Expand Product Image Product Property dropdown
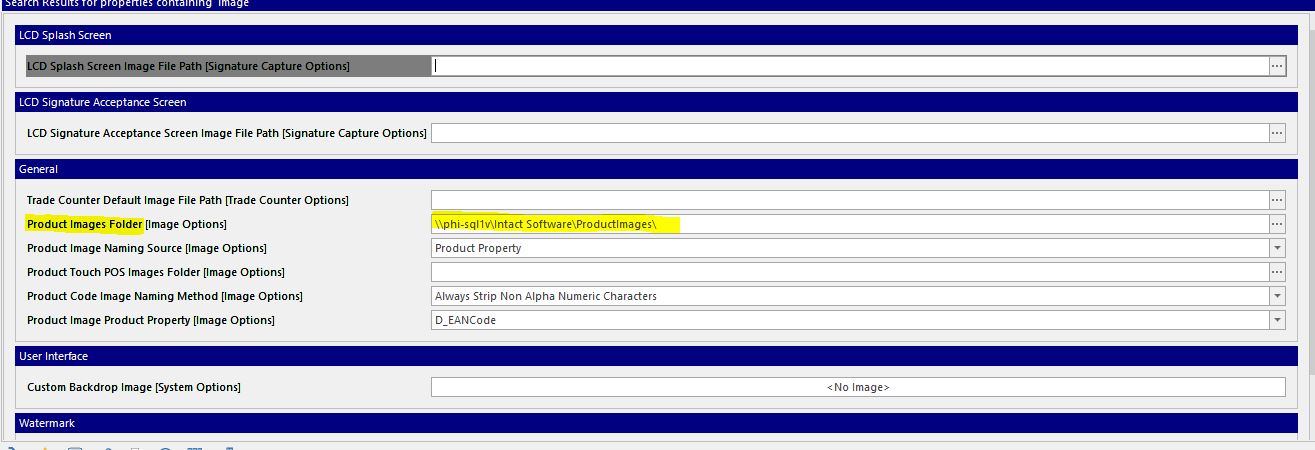The image size is (1315, 450). click(x=1277, y=320)
